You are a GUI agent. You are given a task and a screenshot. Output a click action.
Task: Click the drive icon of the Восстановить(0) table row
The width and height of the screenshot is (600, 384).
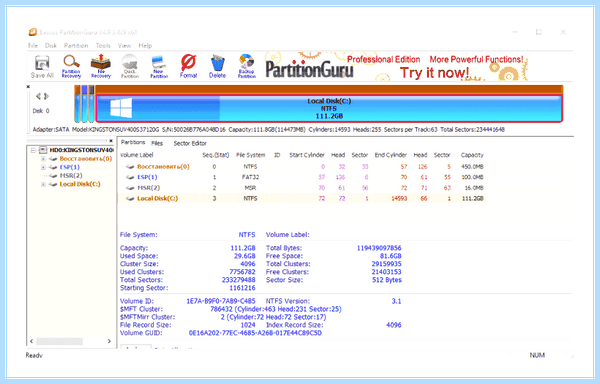coord(130,167)
